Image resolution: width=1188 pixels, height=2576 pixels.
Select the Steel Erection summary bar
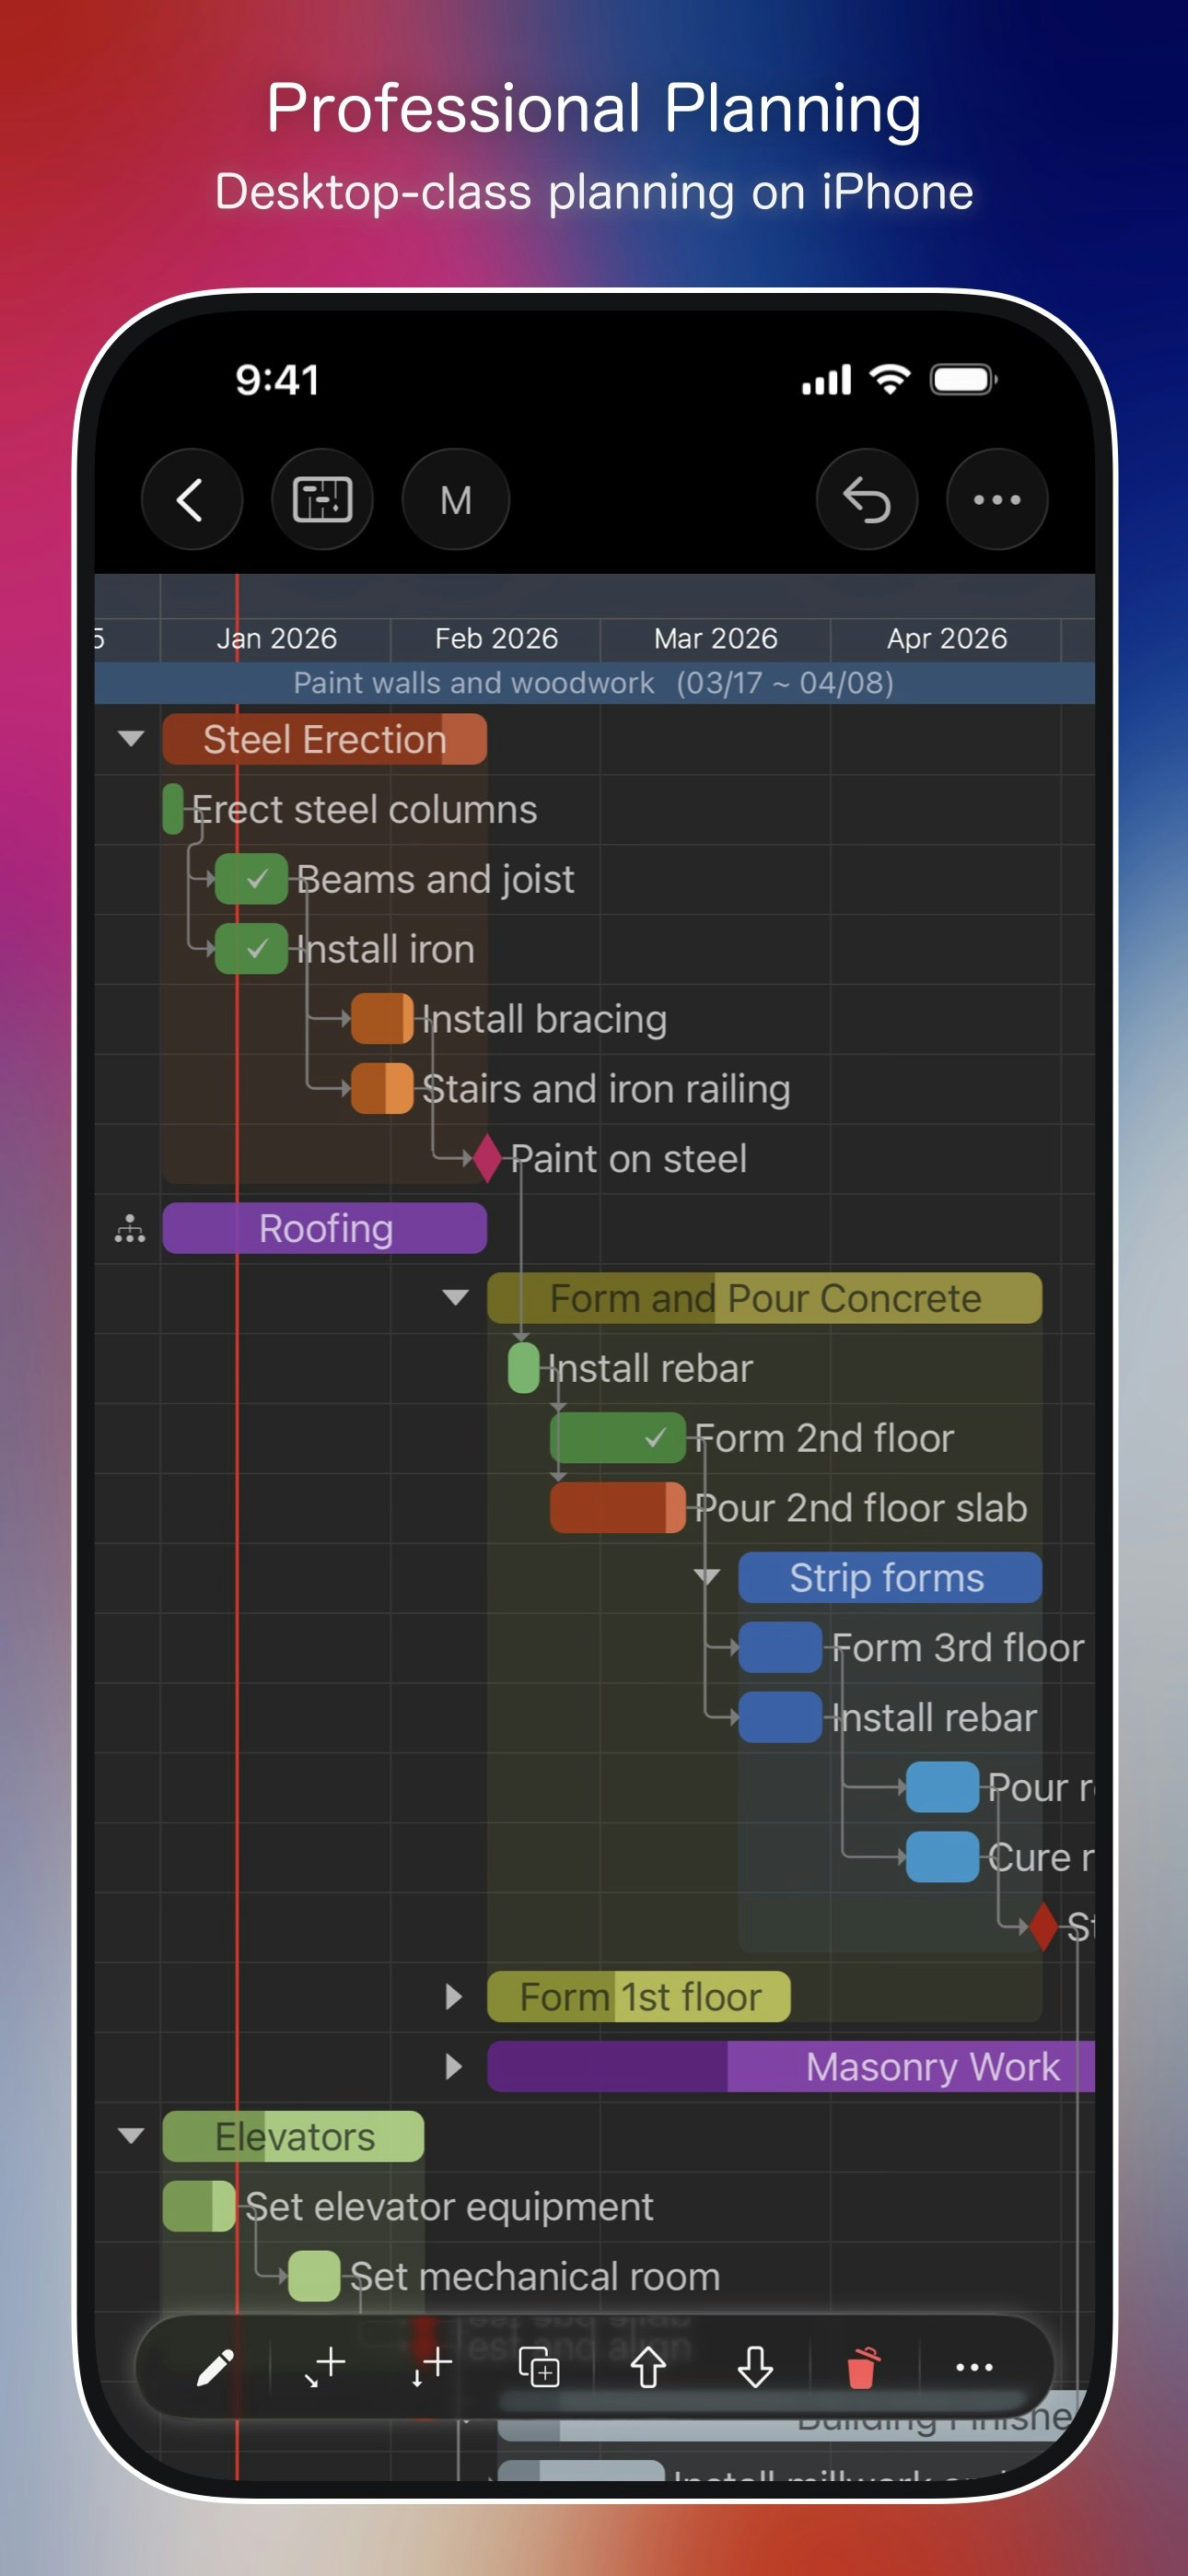324,739
